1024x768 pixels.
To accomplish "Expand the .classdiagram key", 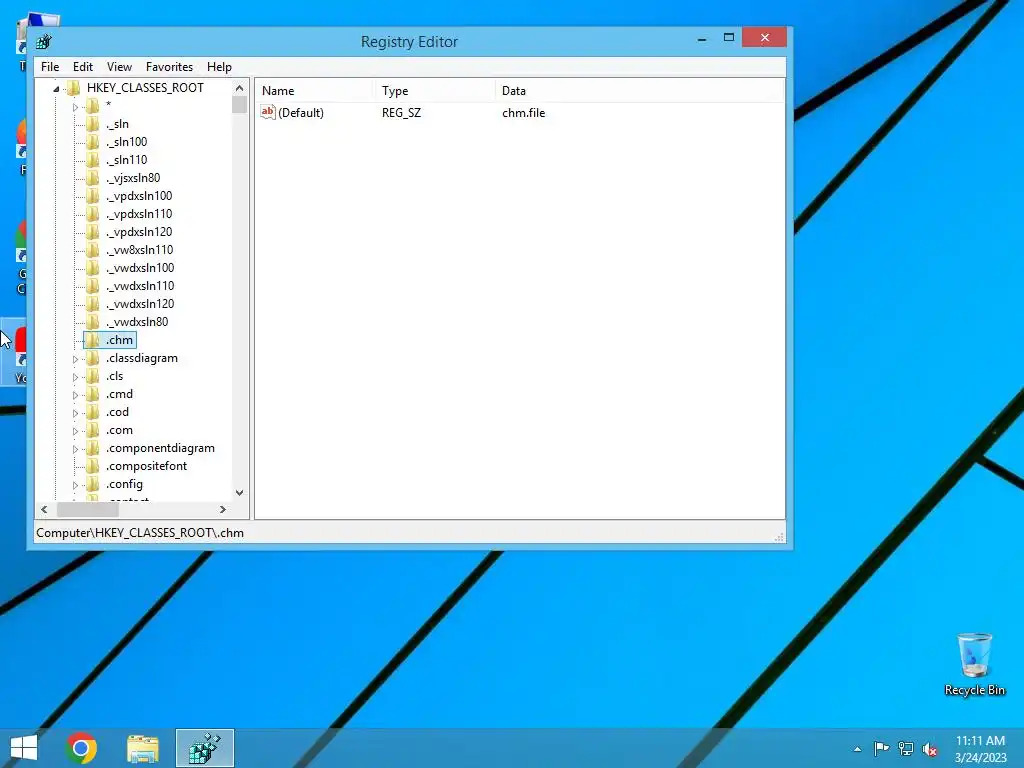I will (75, 359).
